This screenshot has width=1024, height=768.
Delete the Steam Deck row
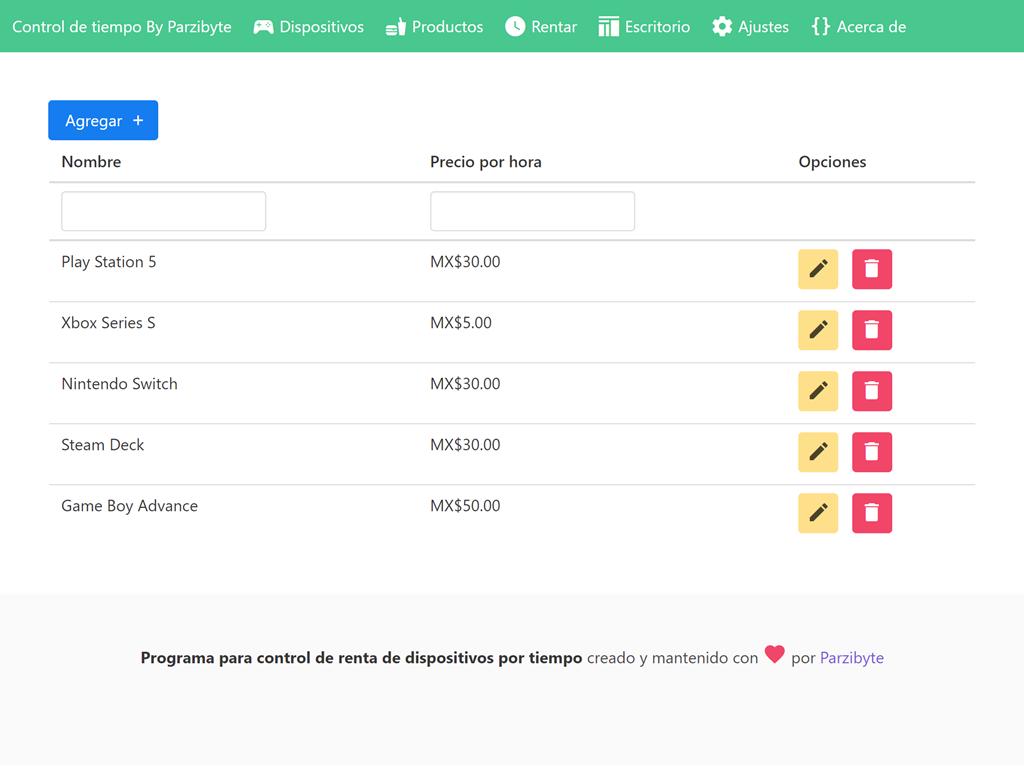(871, 452)
